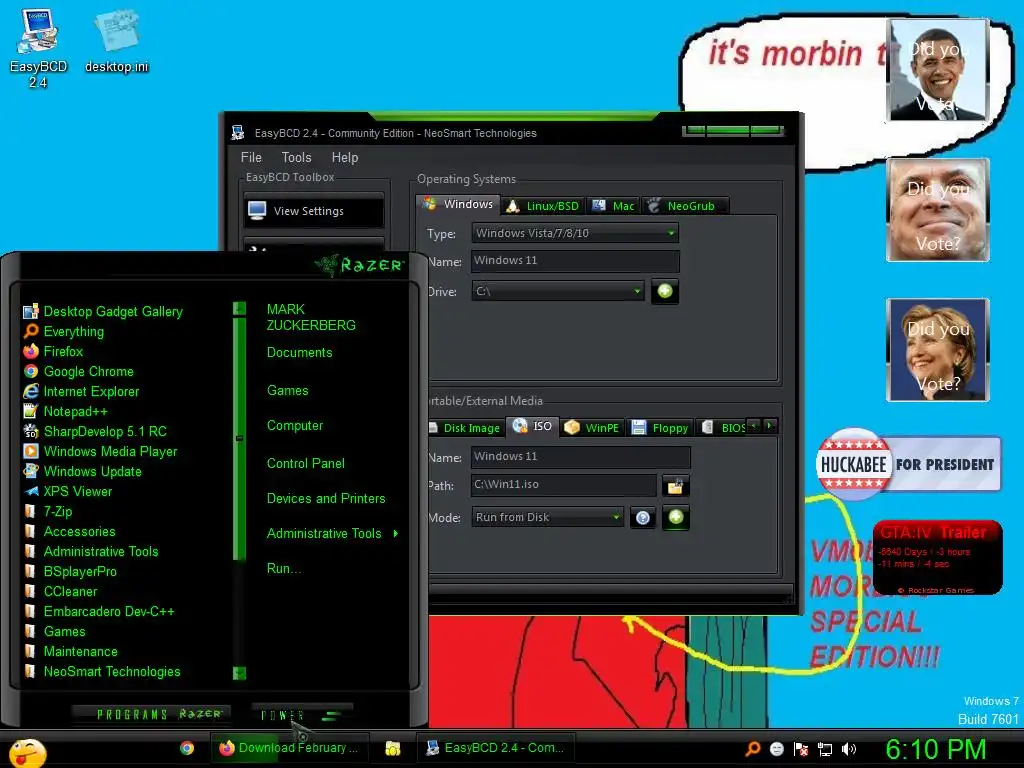The width and height of the screenshot is (1024, 768).
Task: Click the programs list scrollbar up arrow
Action: [240, 308]
